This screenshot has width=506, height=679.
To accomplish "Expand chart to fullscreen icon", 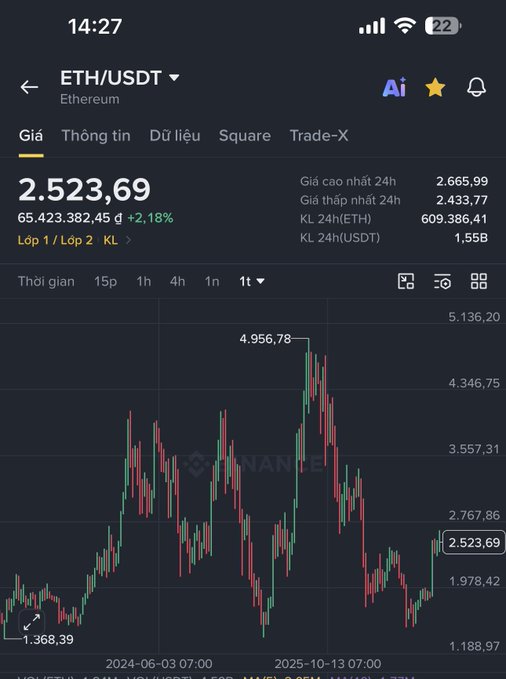I will [x=32, y=622].
